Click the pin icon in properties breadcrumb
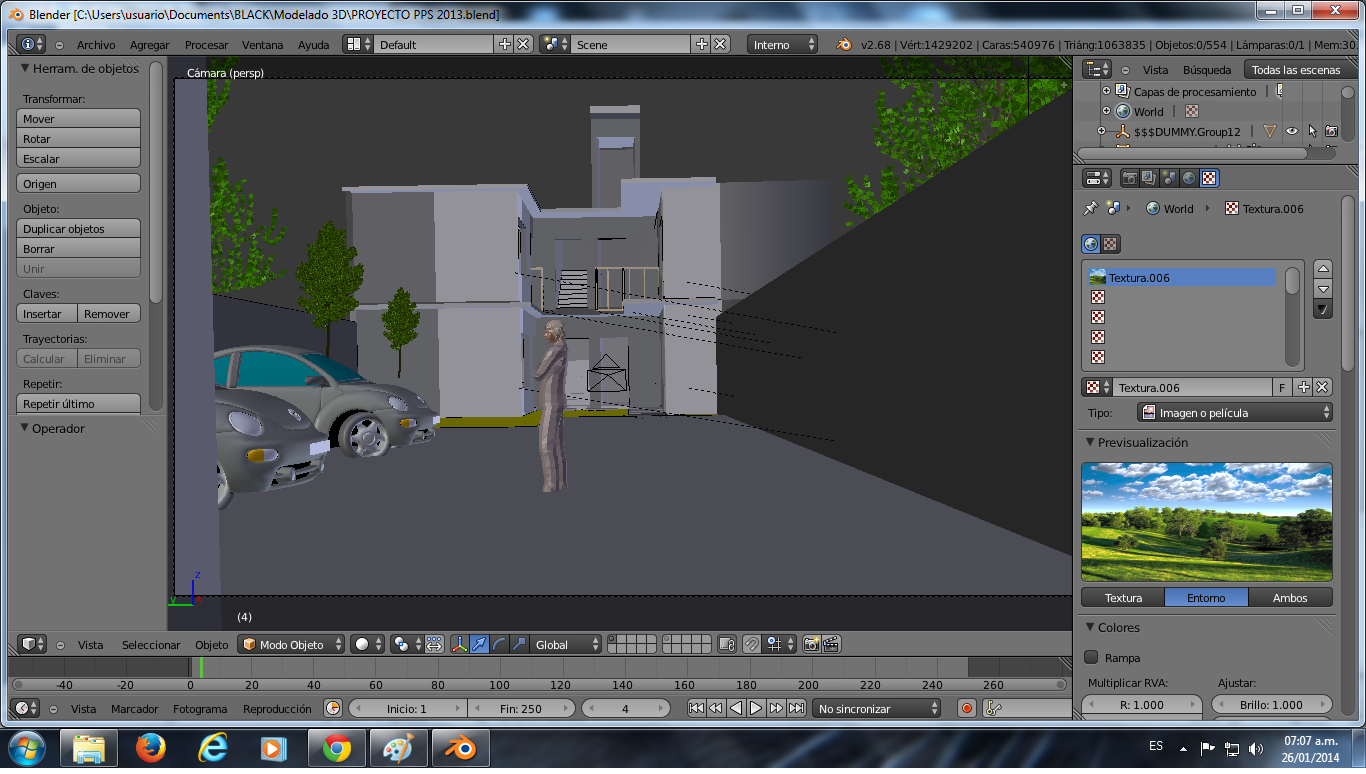This screenshot has height=774, width=1366. pos(1091,209)
